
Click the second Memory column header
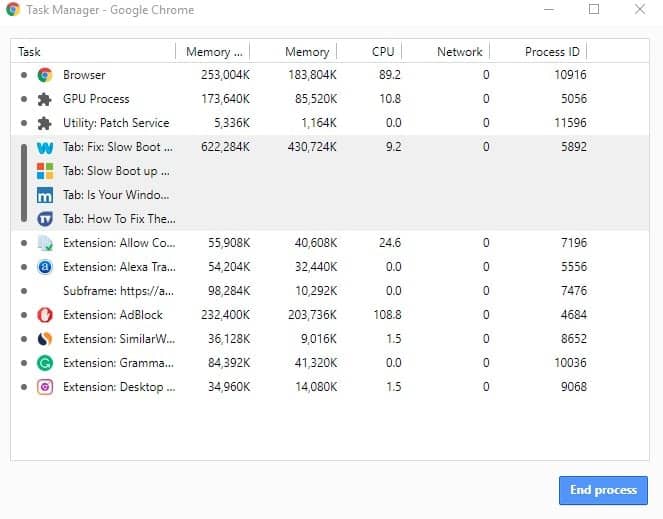(306, 52)
